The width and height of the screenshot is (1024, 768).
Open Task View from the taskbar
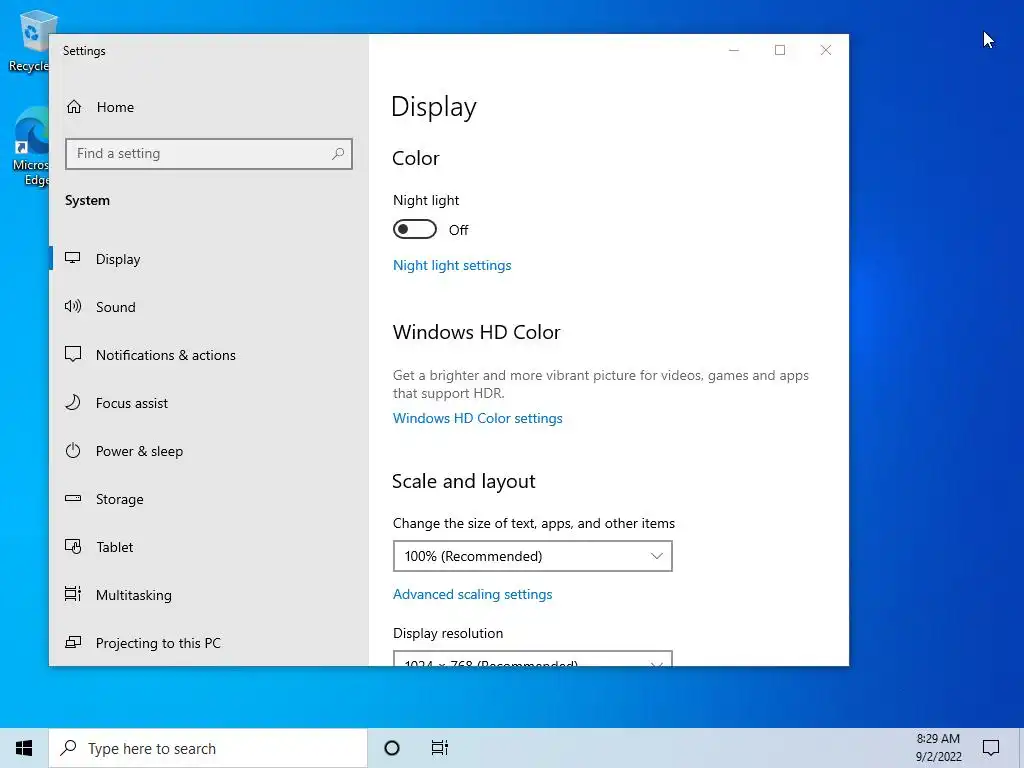440,748
